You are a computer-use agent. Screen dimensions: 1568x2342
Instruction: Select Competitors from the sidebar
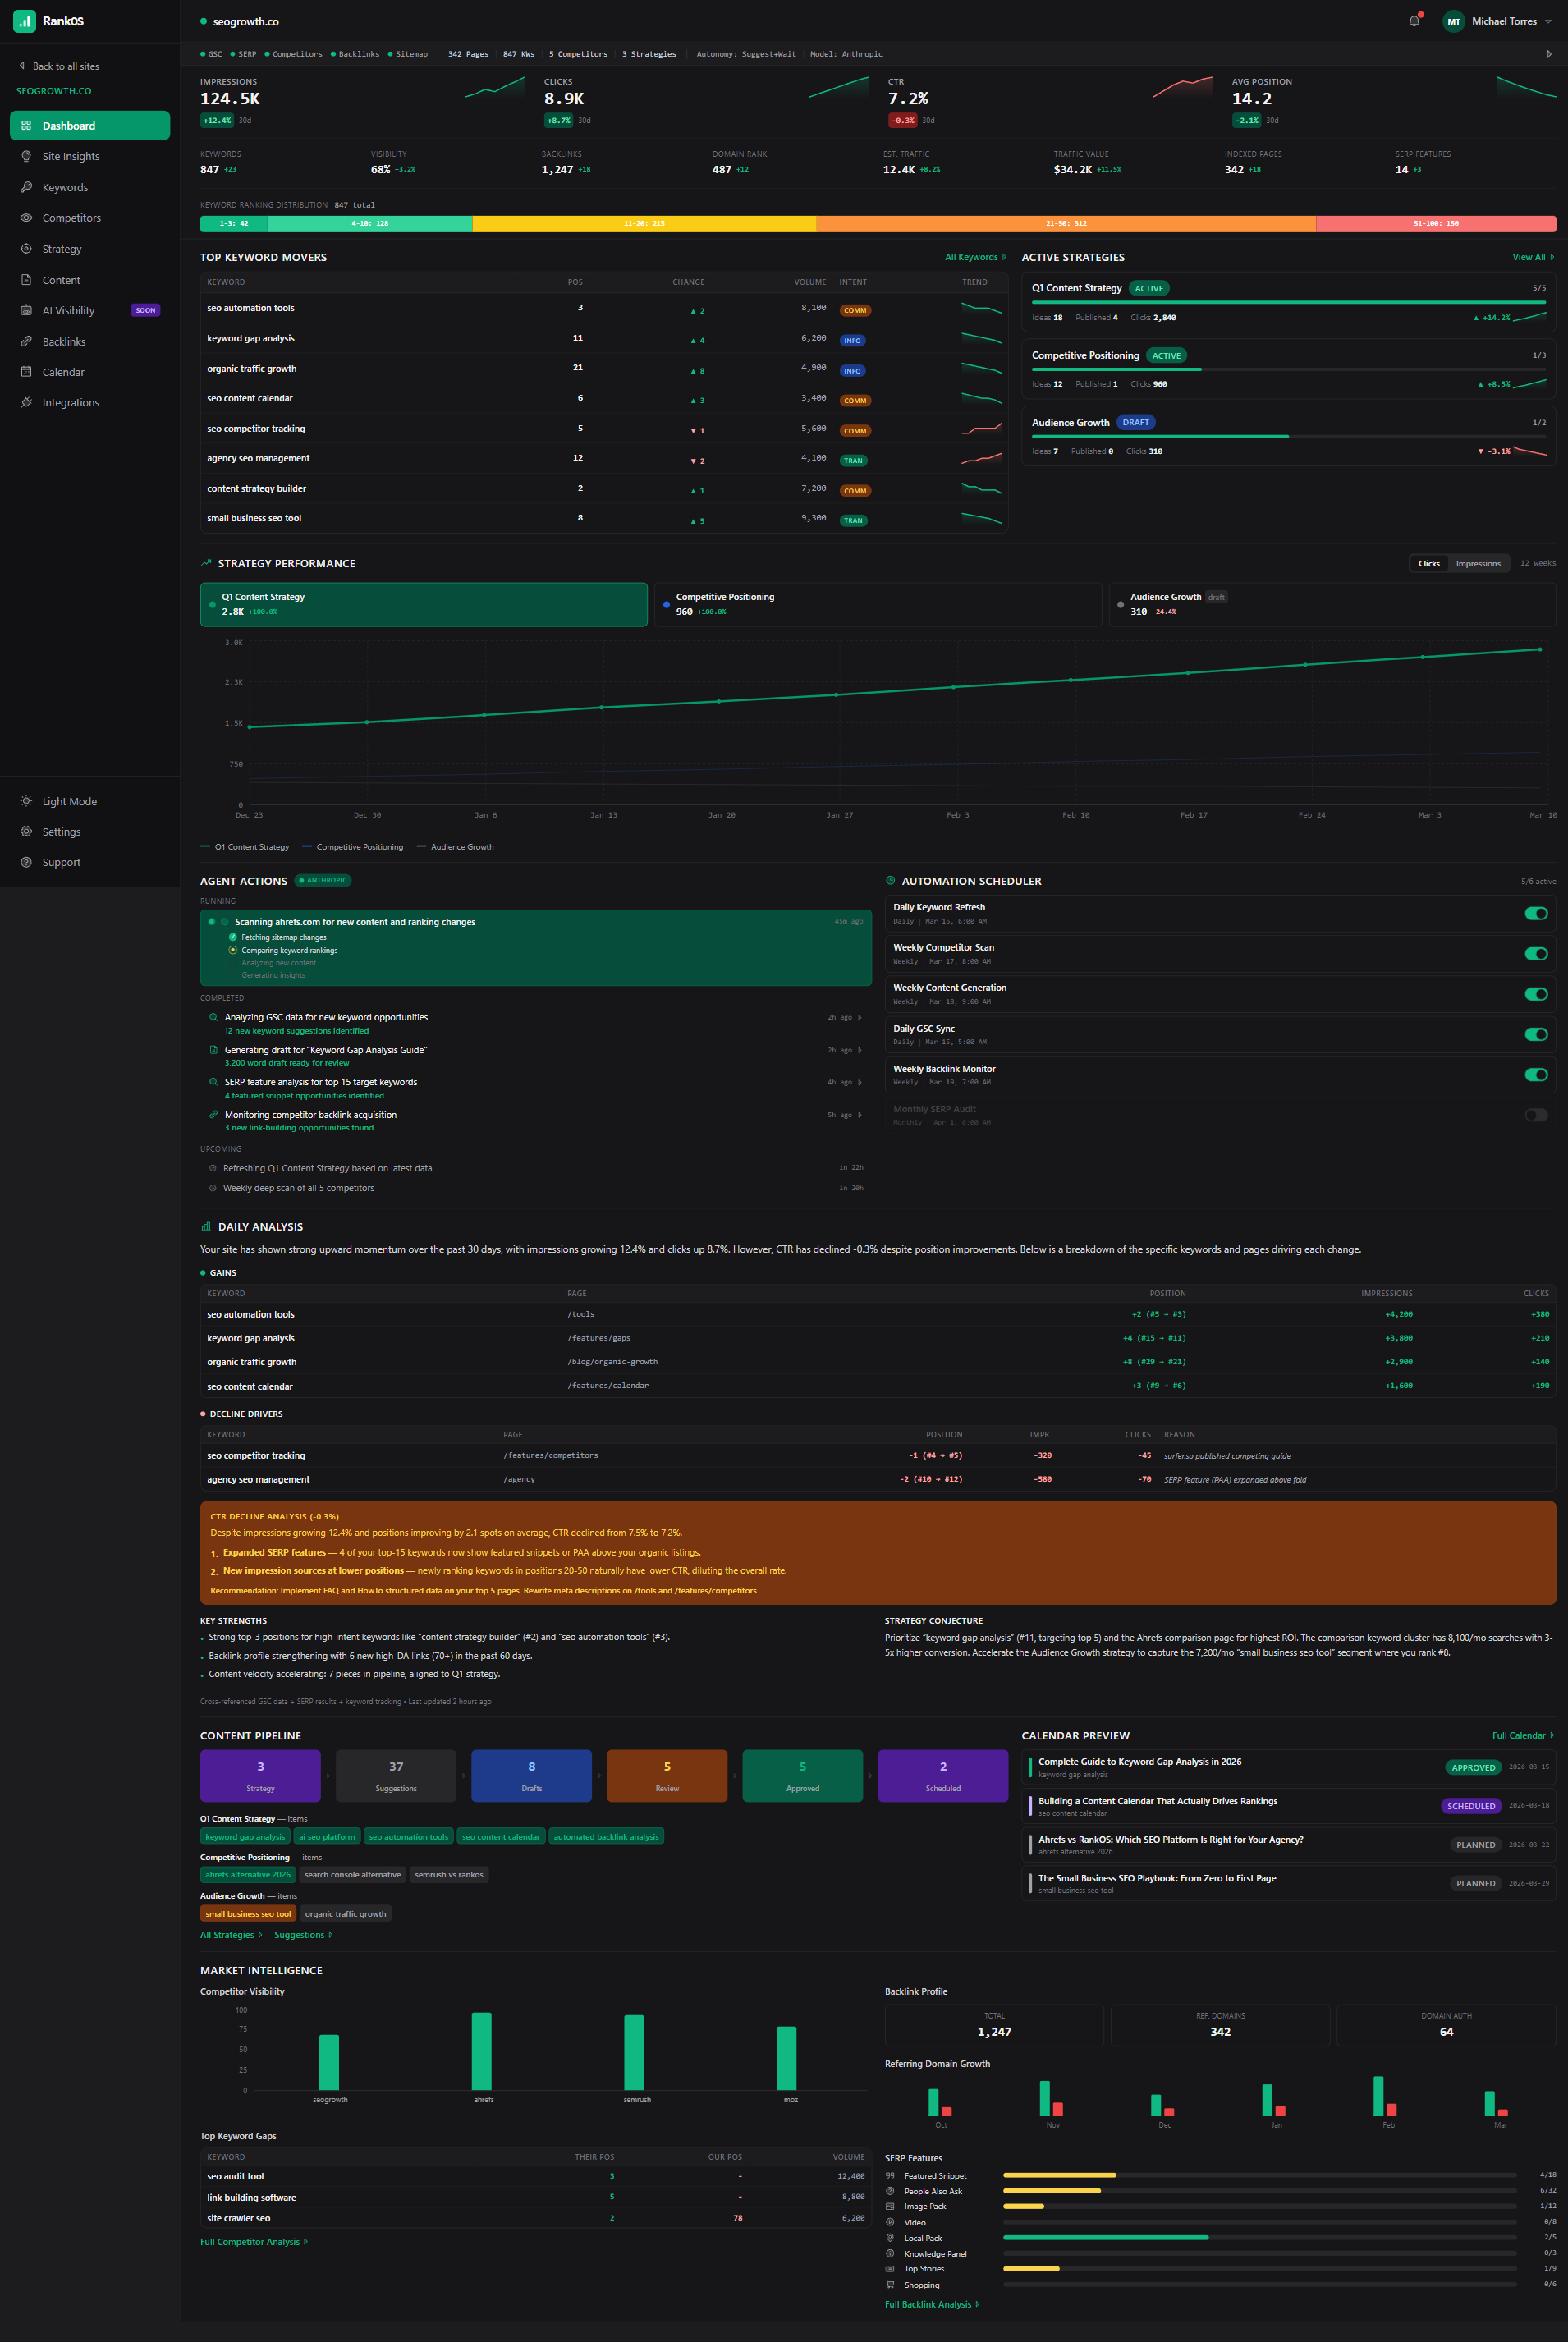pyautogui.click(x=70, y=217)
